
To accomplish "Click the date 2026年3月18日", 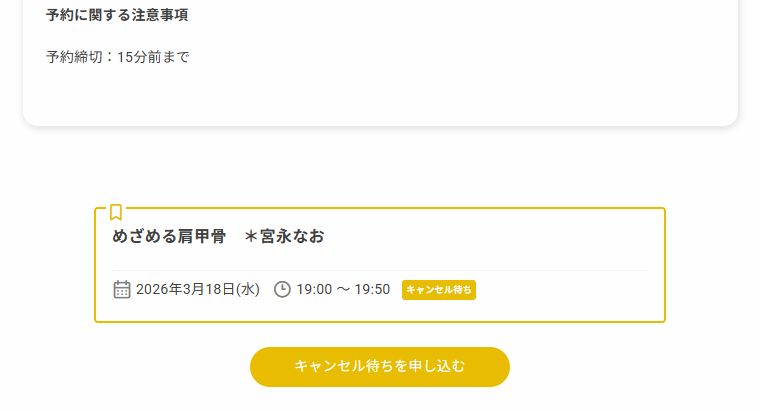I will click(x=185, y=290).
